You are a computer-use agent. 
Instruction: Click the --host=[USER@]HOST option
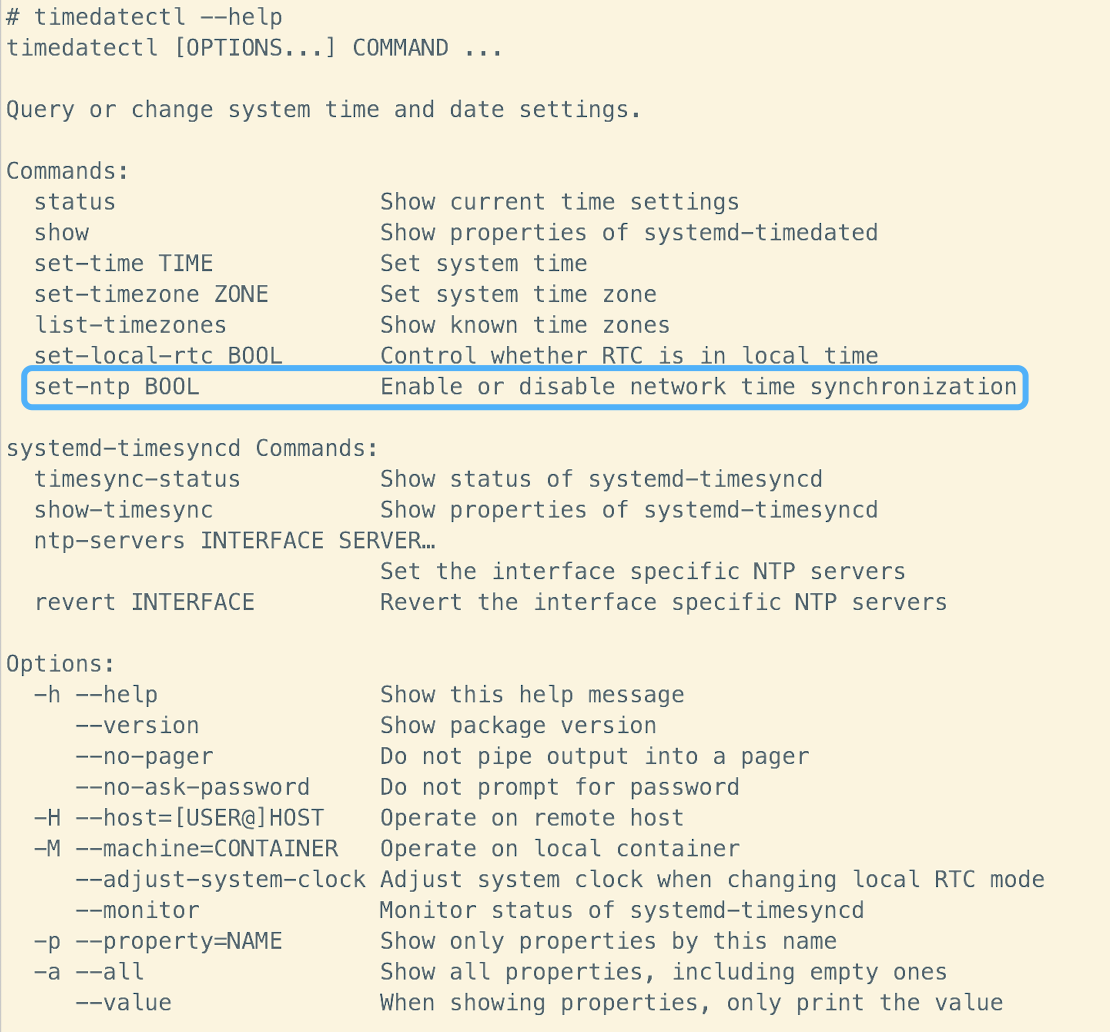(x=199, y=818)
